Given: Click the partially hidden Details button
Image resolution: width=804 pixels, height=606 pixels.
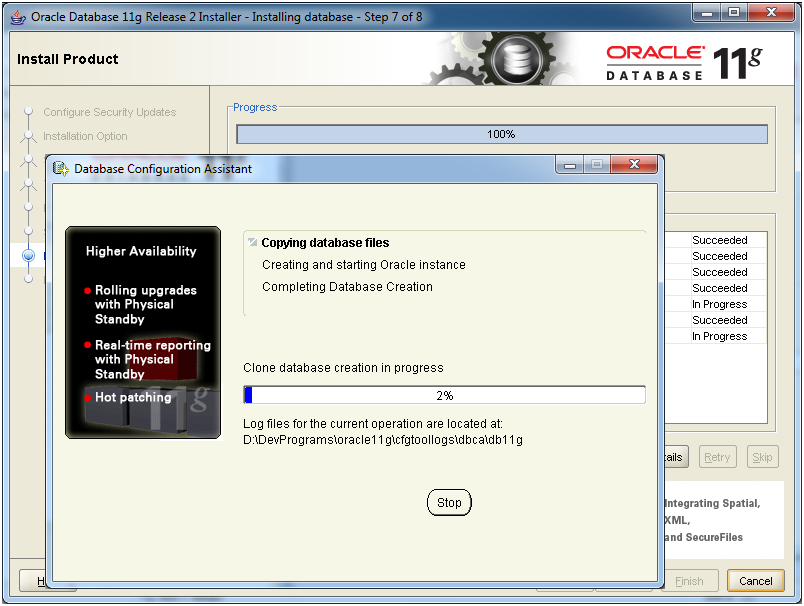Looking at the screenshot, I should [x=676, y=457].
